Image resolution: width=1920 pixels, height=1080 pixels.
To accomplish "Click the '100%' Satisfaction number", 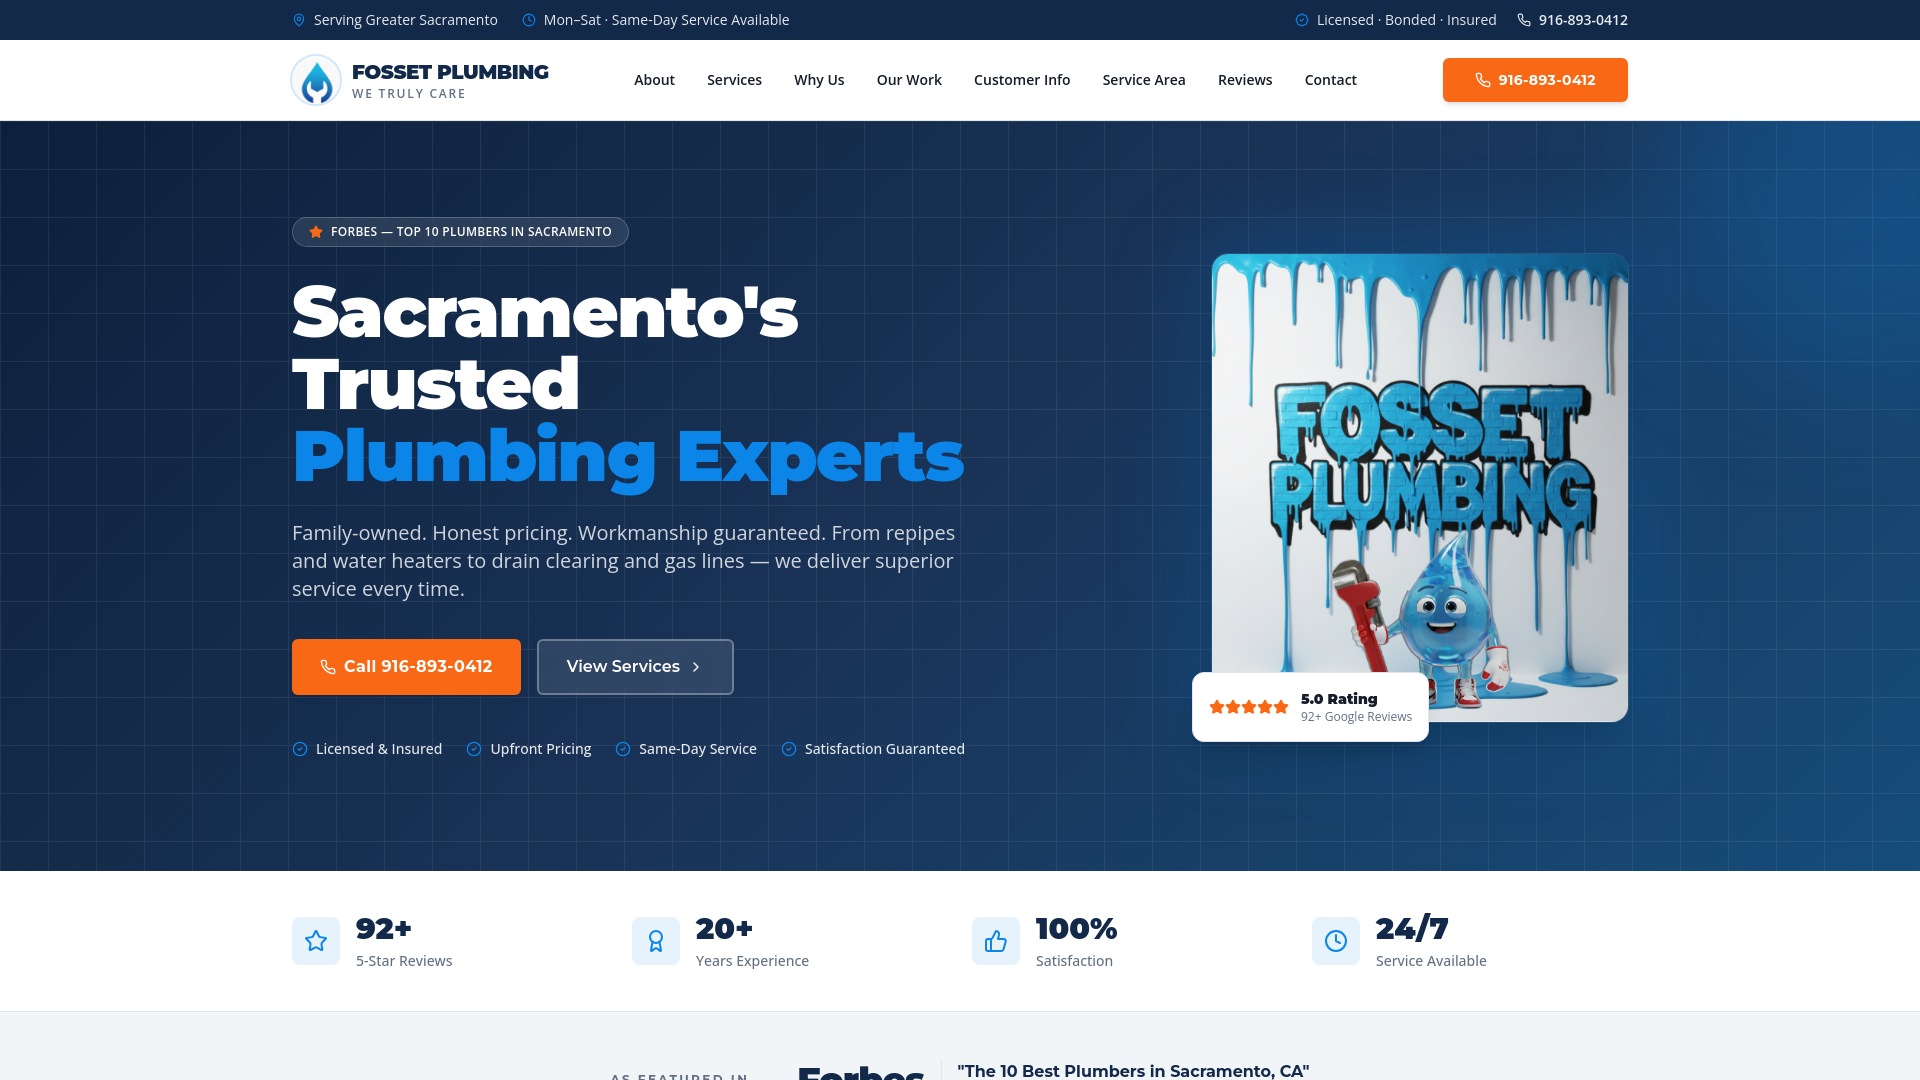I will [x=1076, y=929].
